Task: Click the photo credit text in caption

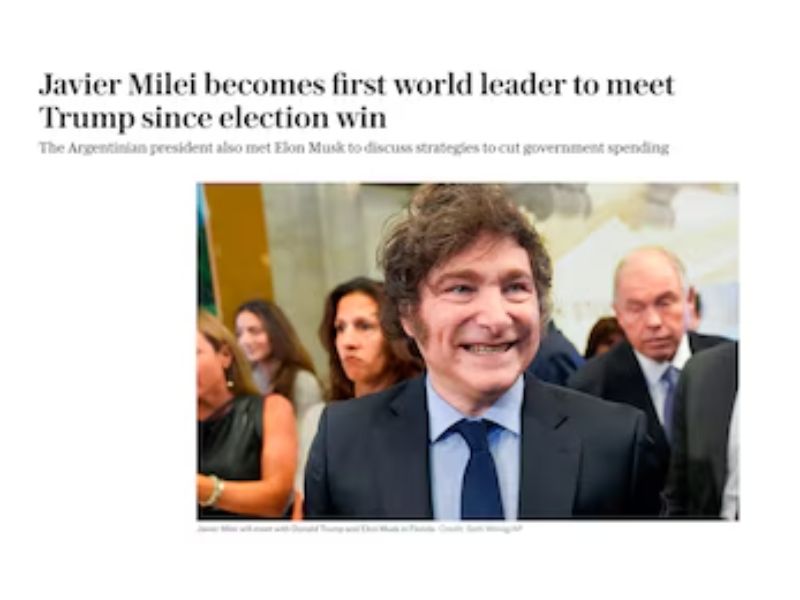Action: [481, 529]
